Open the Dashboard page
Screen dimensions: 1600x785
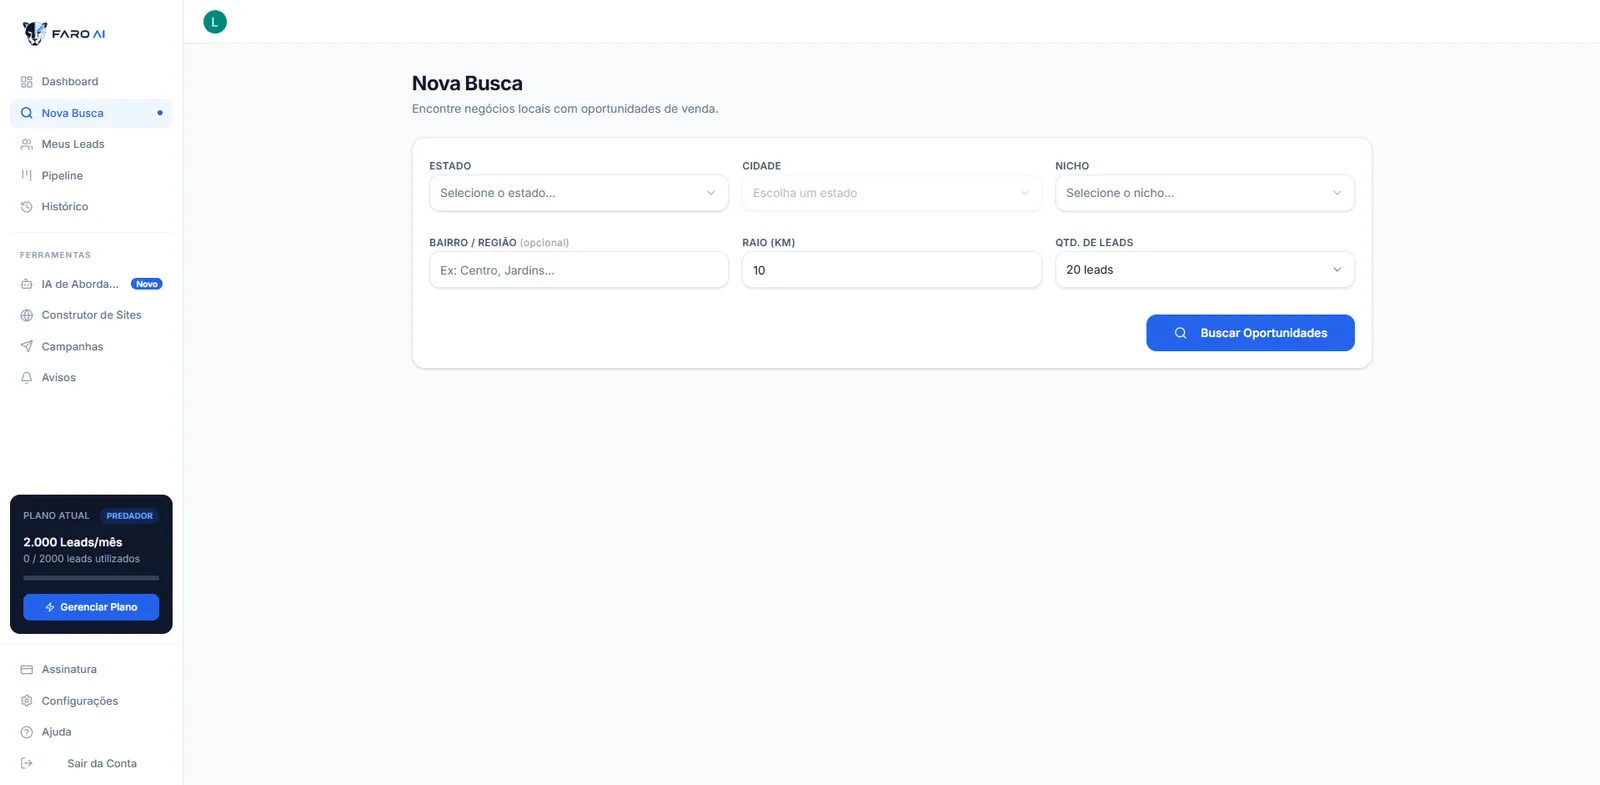pyautogui.click(x=91, y=82)
